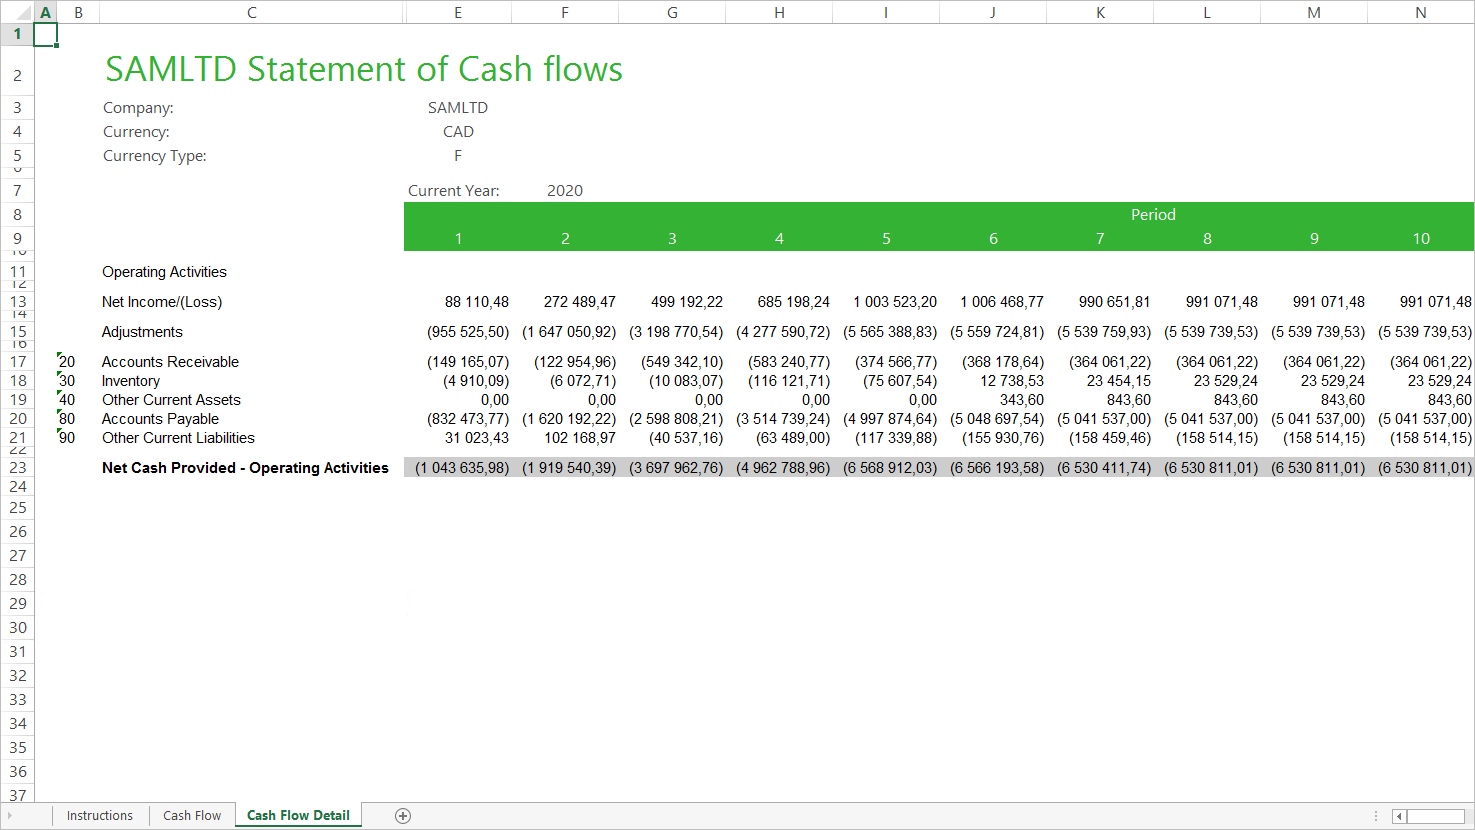Click liabilities value 31 023,43
This screenshot has height=830, width=1475.
point(477,438)
